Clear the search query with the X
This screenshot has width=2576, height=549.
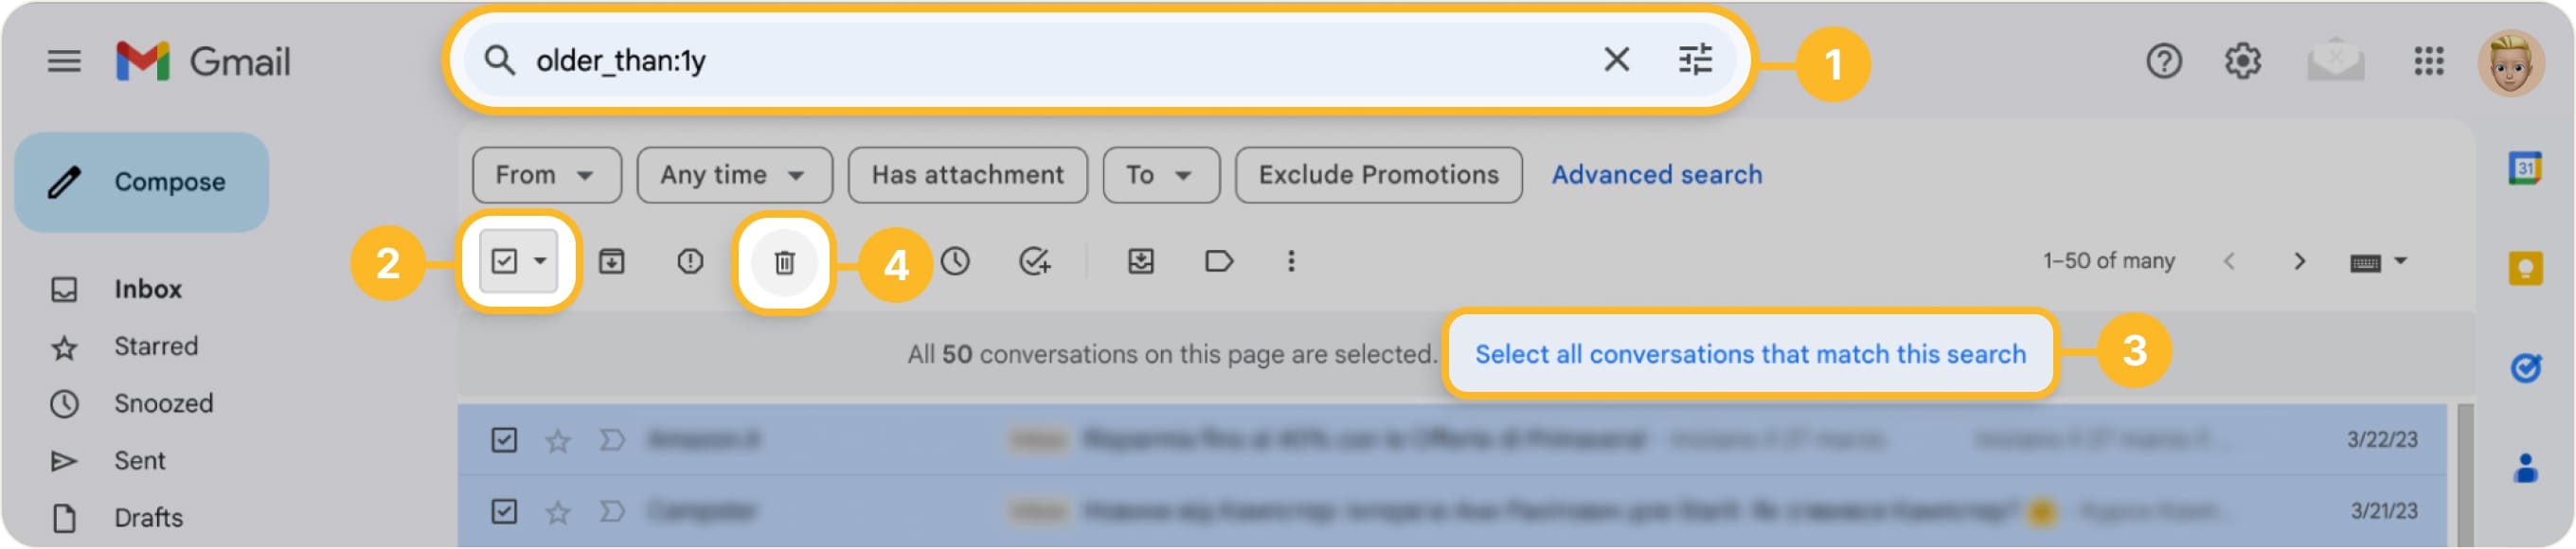tap(1617, 61)
